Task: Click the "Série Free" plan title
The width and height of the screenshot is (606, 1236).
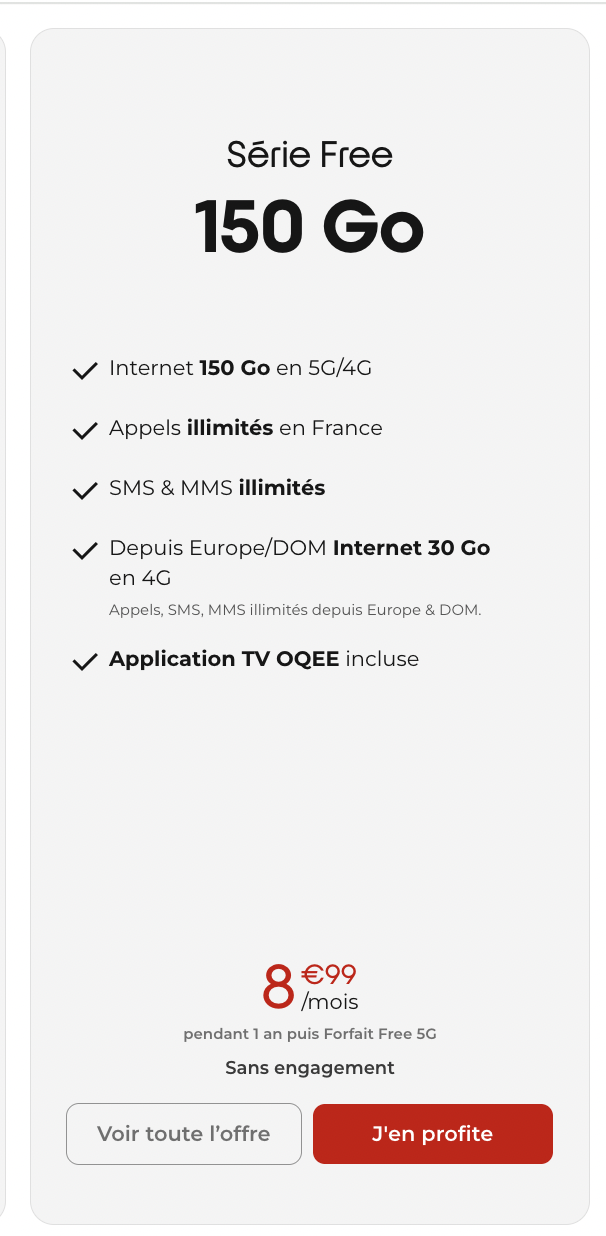Action: click(310, 154)
